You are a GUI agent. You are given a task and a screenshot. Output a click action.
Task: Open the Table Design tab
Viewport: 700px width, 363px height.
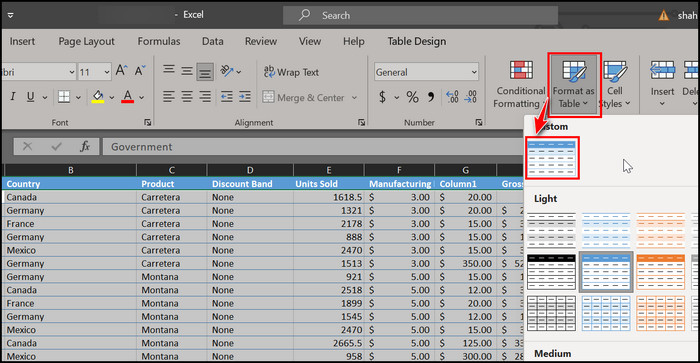click(417, 41)
